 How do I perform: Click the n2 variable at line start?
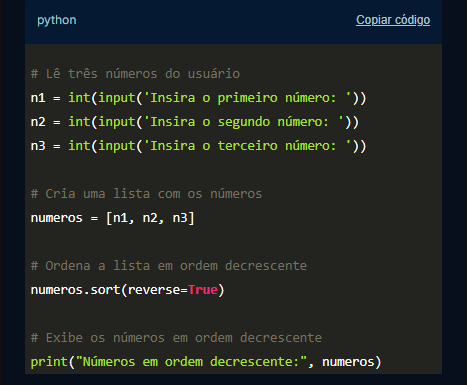coord(38,122)
